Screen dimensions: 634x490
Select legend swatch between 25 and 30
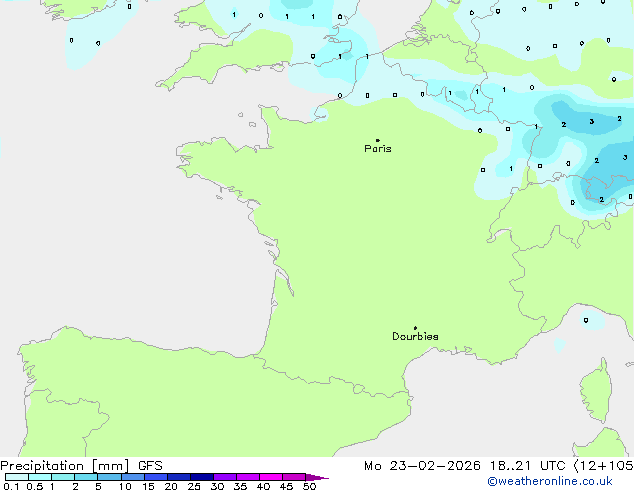(x=201, y=477)
